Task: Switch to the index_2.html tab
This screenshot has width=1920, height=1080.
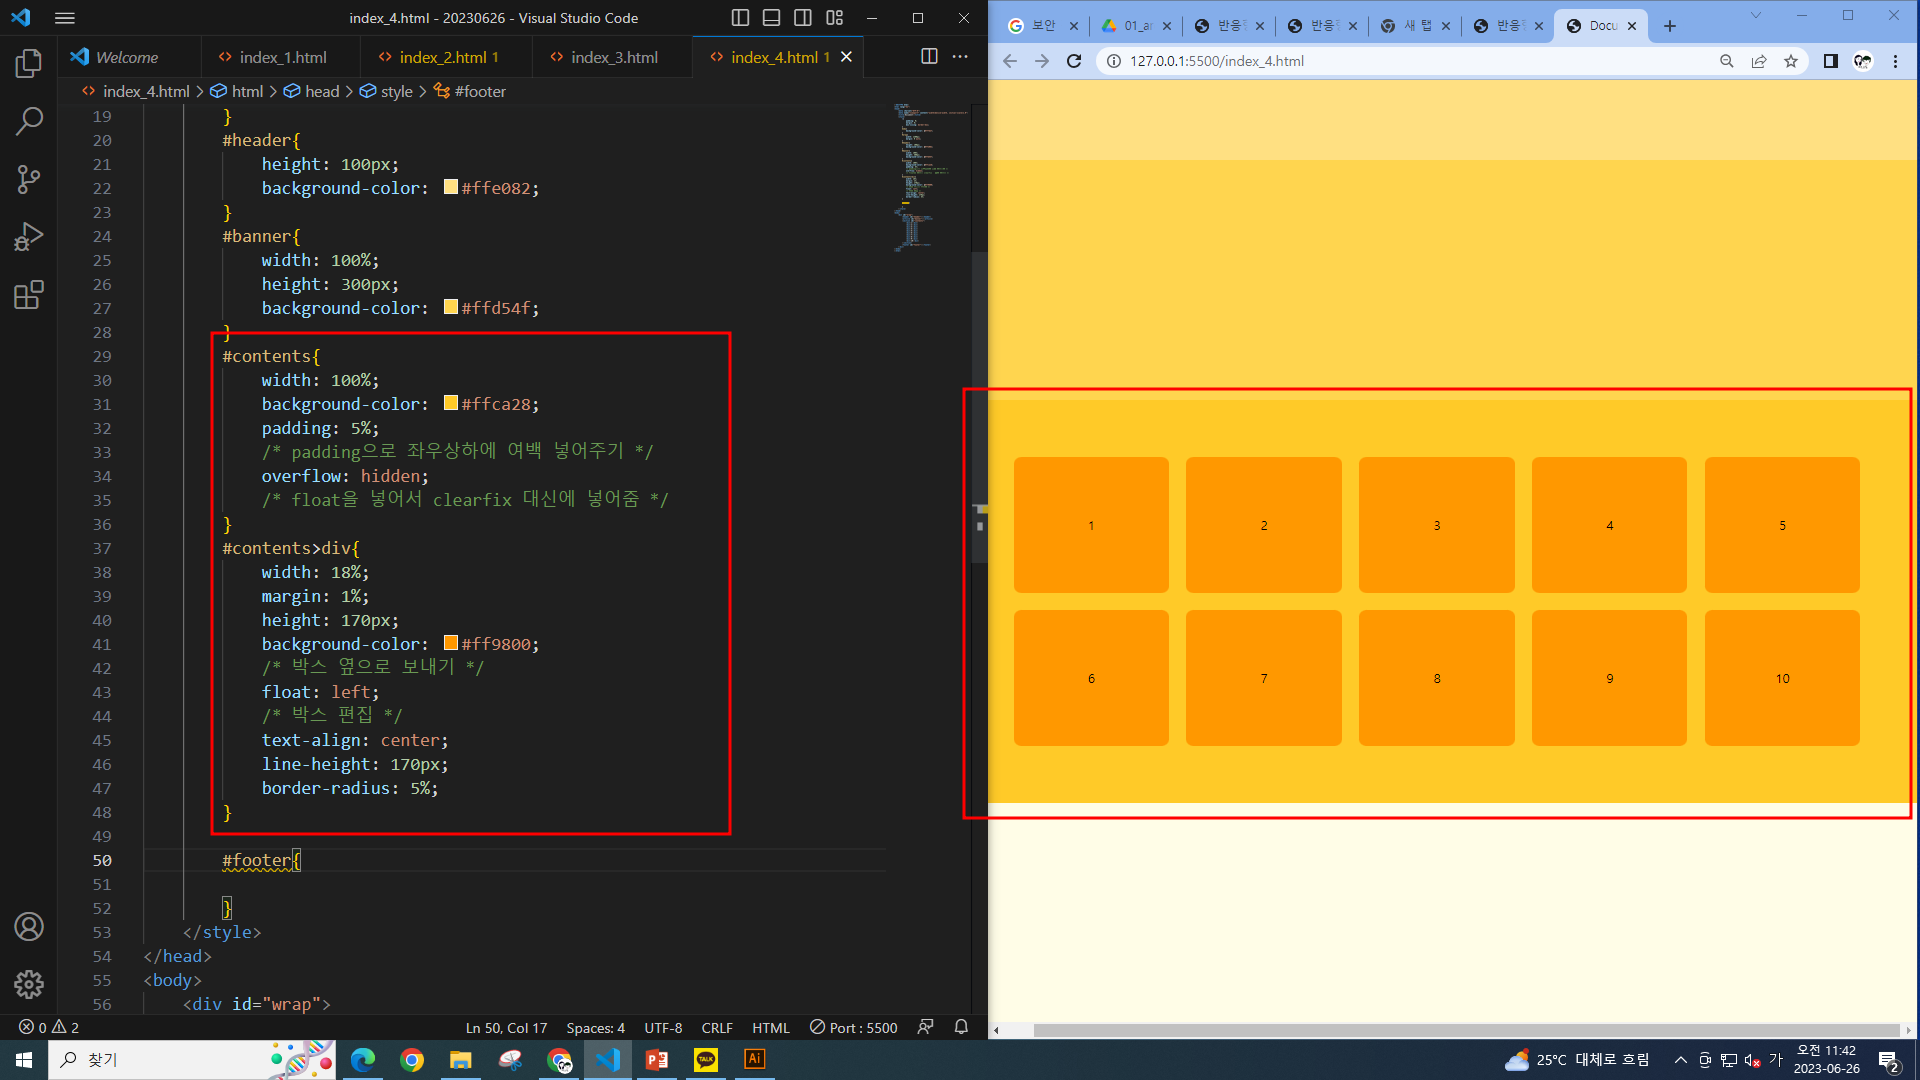Action: tap(442, 57)
